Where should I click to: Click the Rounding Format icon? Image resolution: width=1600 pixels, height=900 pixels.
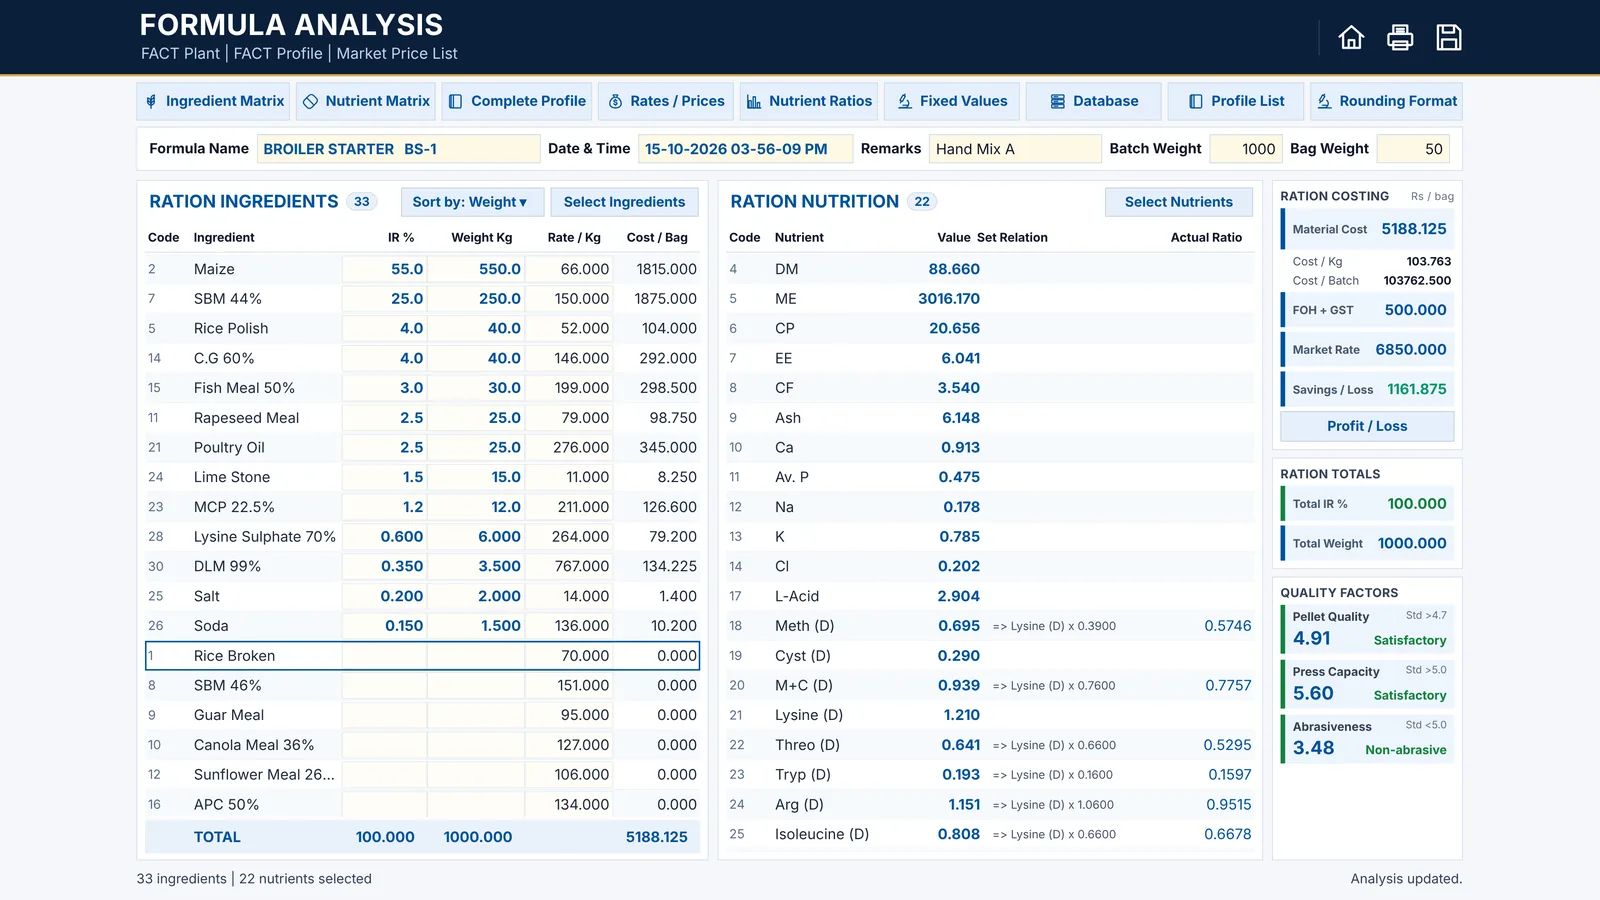1324,101
